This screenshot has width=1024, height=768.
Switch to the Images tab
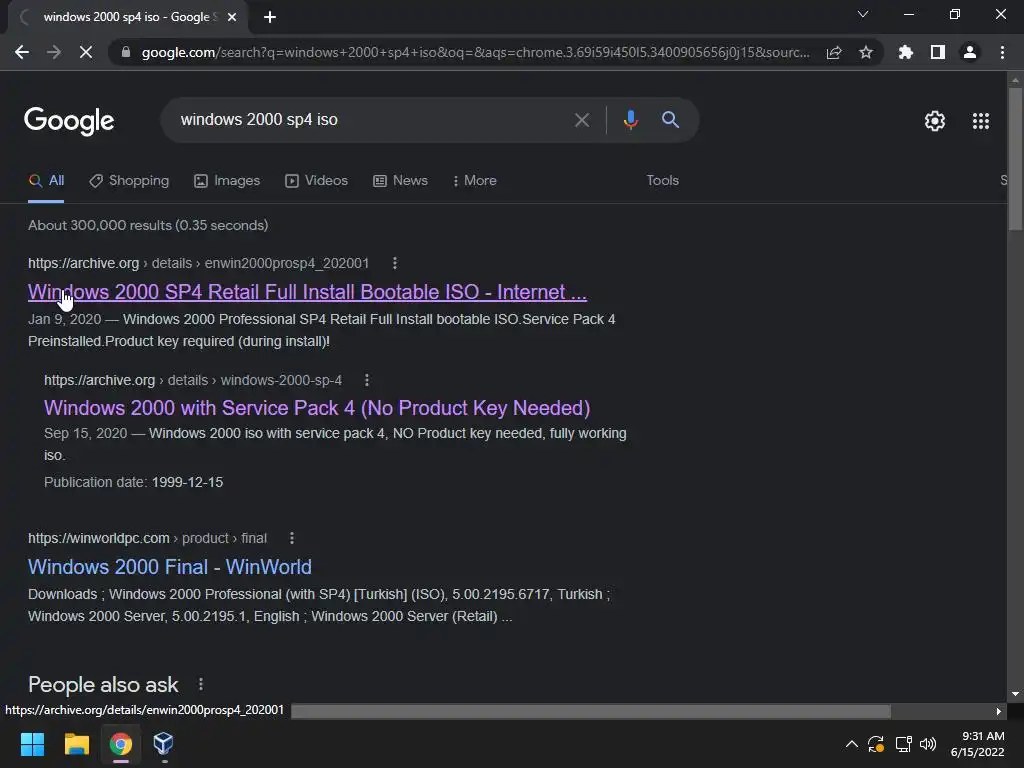(x=227, y=181)
